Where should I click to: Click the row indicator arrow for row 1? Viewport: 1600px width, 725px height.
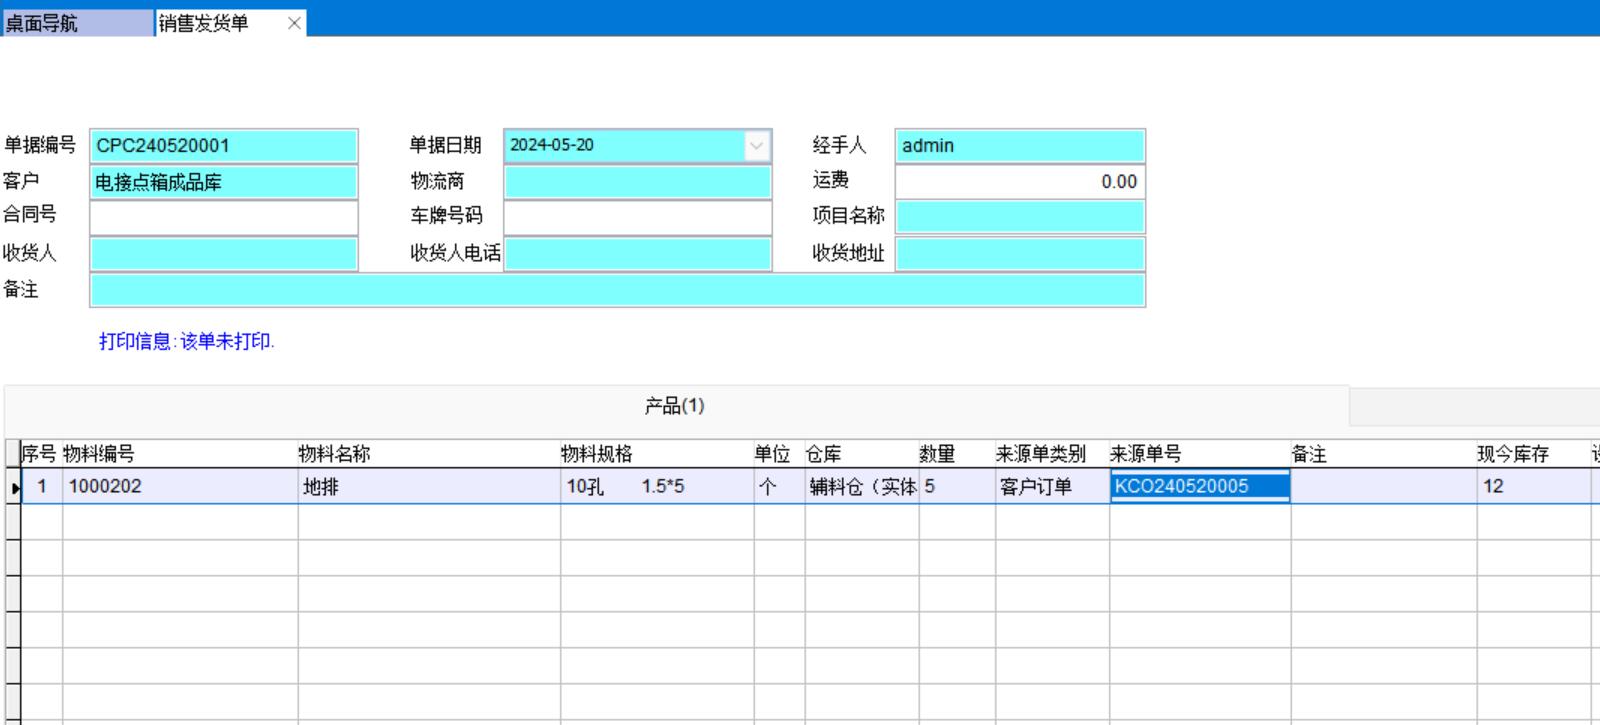13,488
